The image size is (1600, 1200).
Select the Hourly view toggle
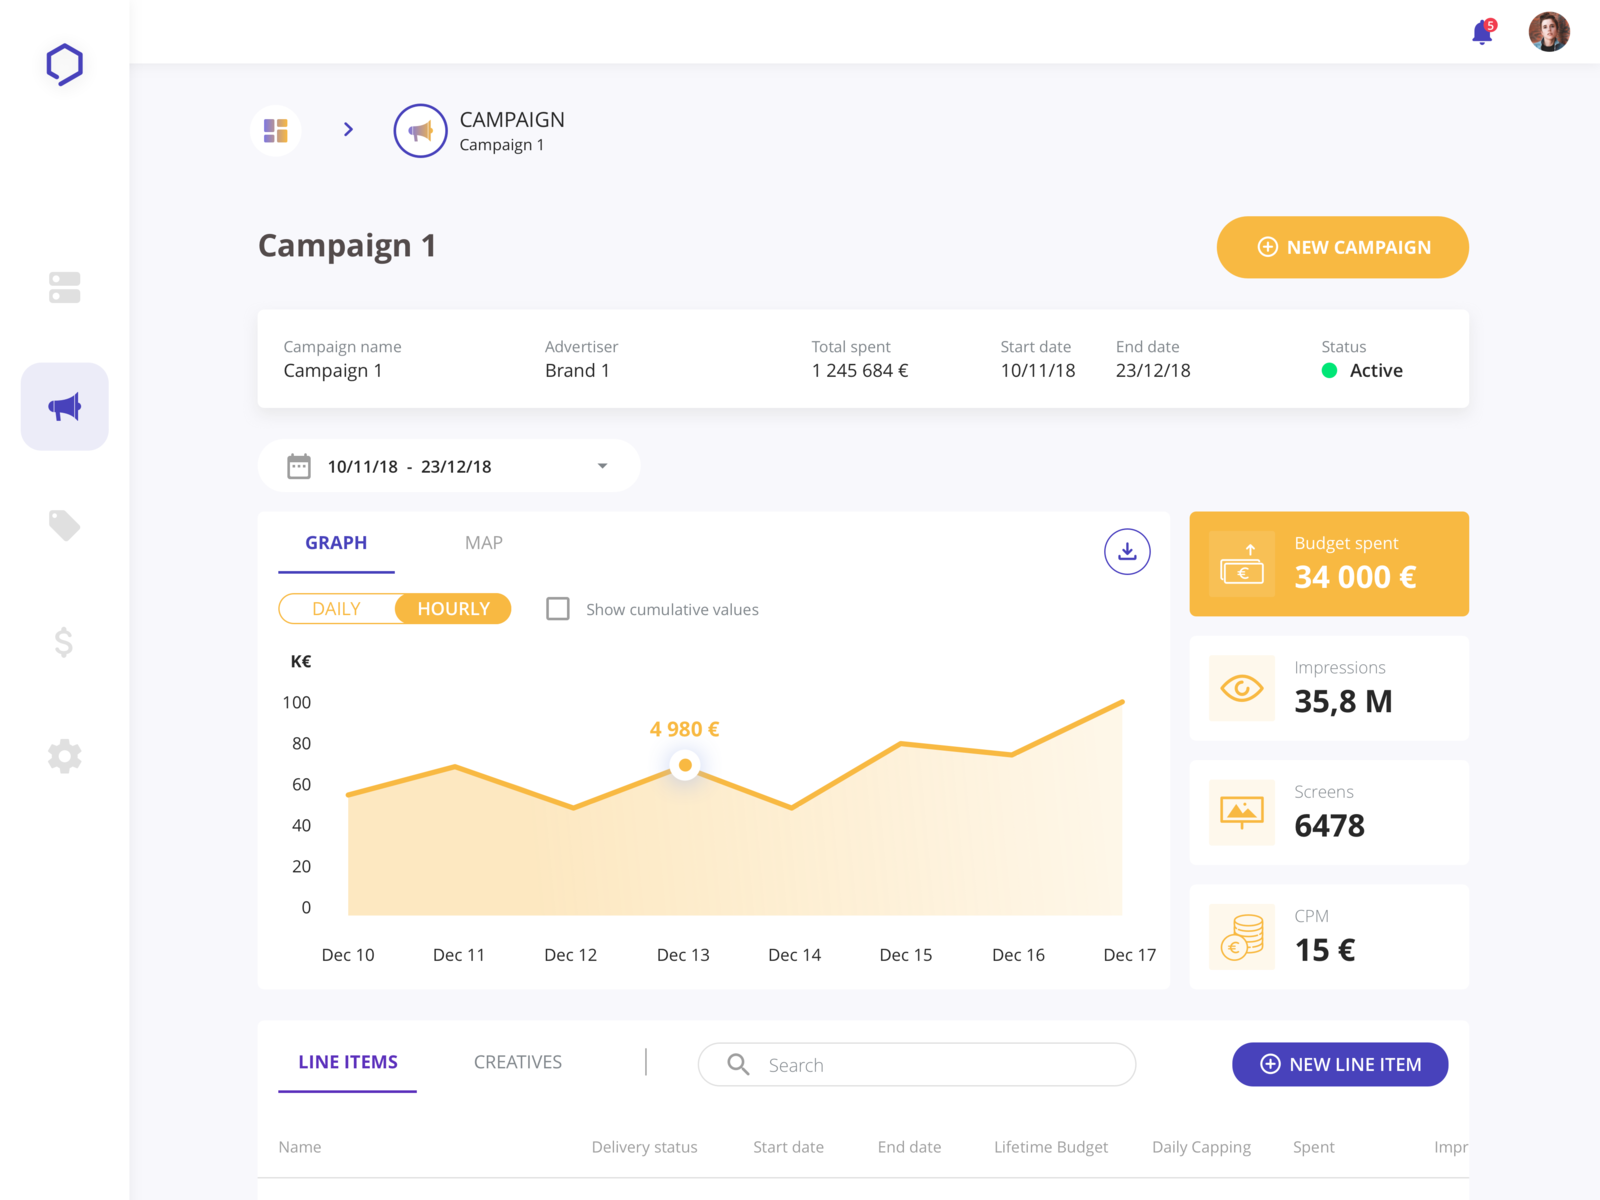(453, 609)
